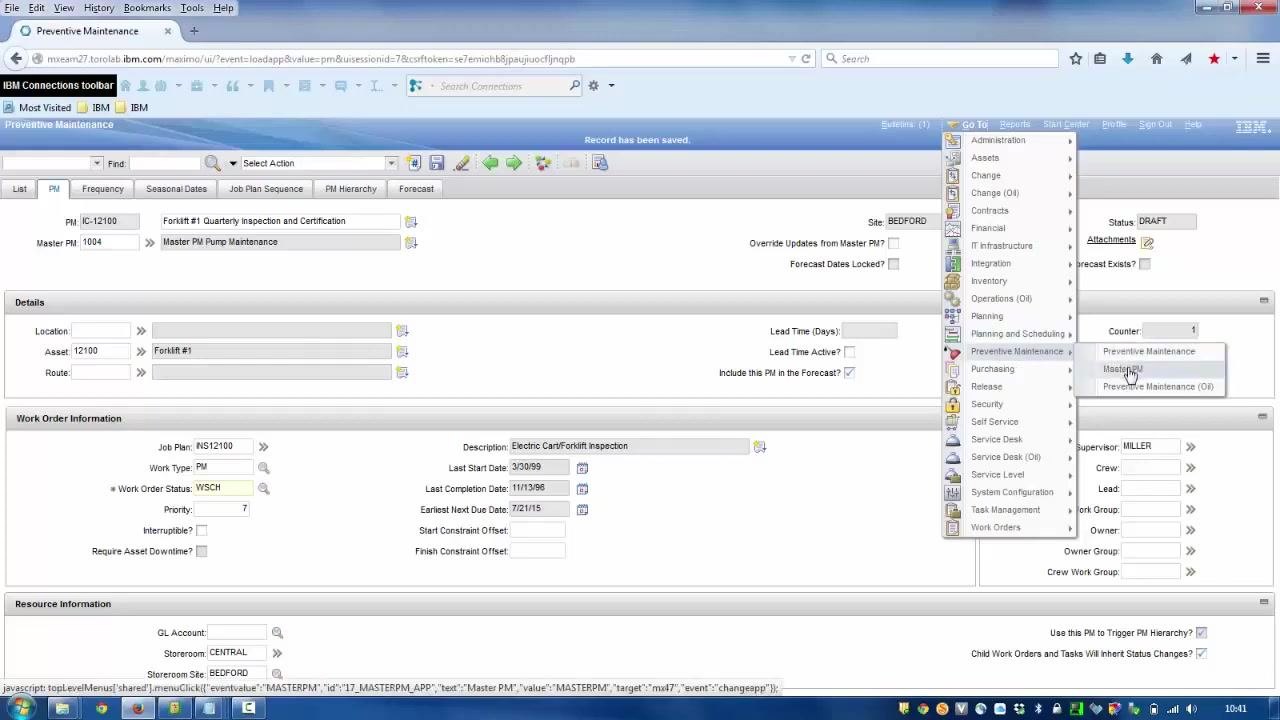Click the Start Center link
This screenshot has height=720, width=1280.
coord(1066,125)
